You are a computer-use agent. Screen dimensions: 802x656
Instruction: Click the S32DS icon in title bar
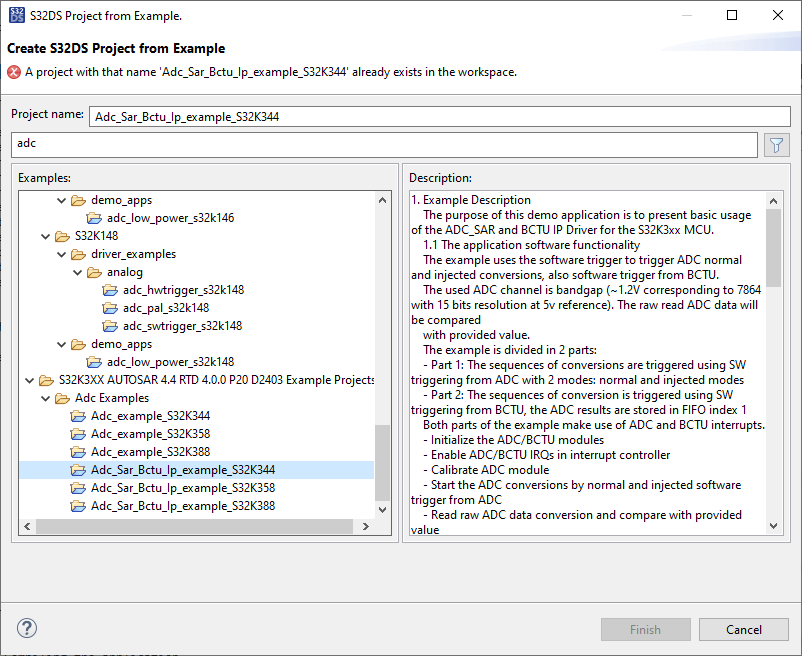tap(16, 16)
